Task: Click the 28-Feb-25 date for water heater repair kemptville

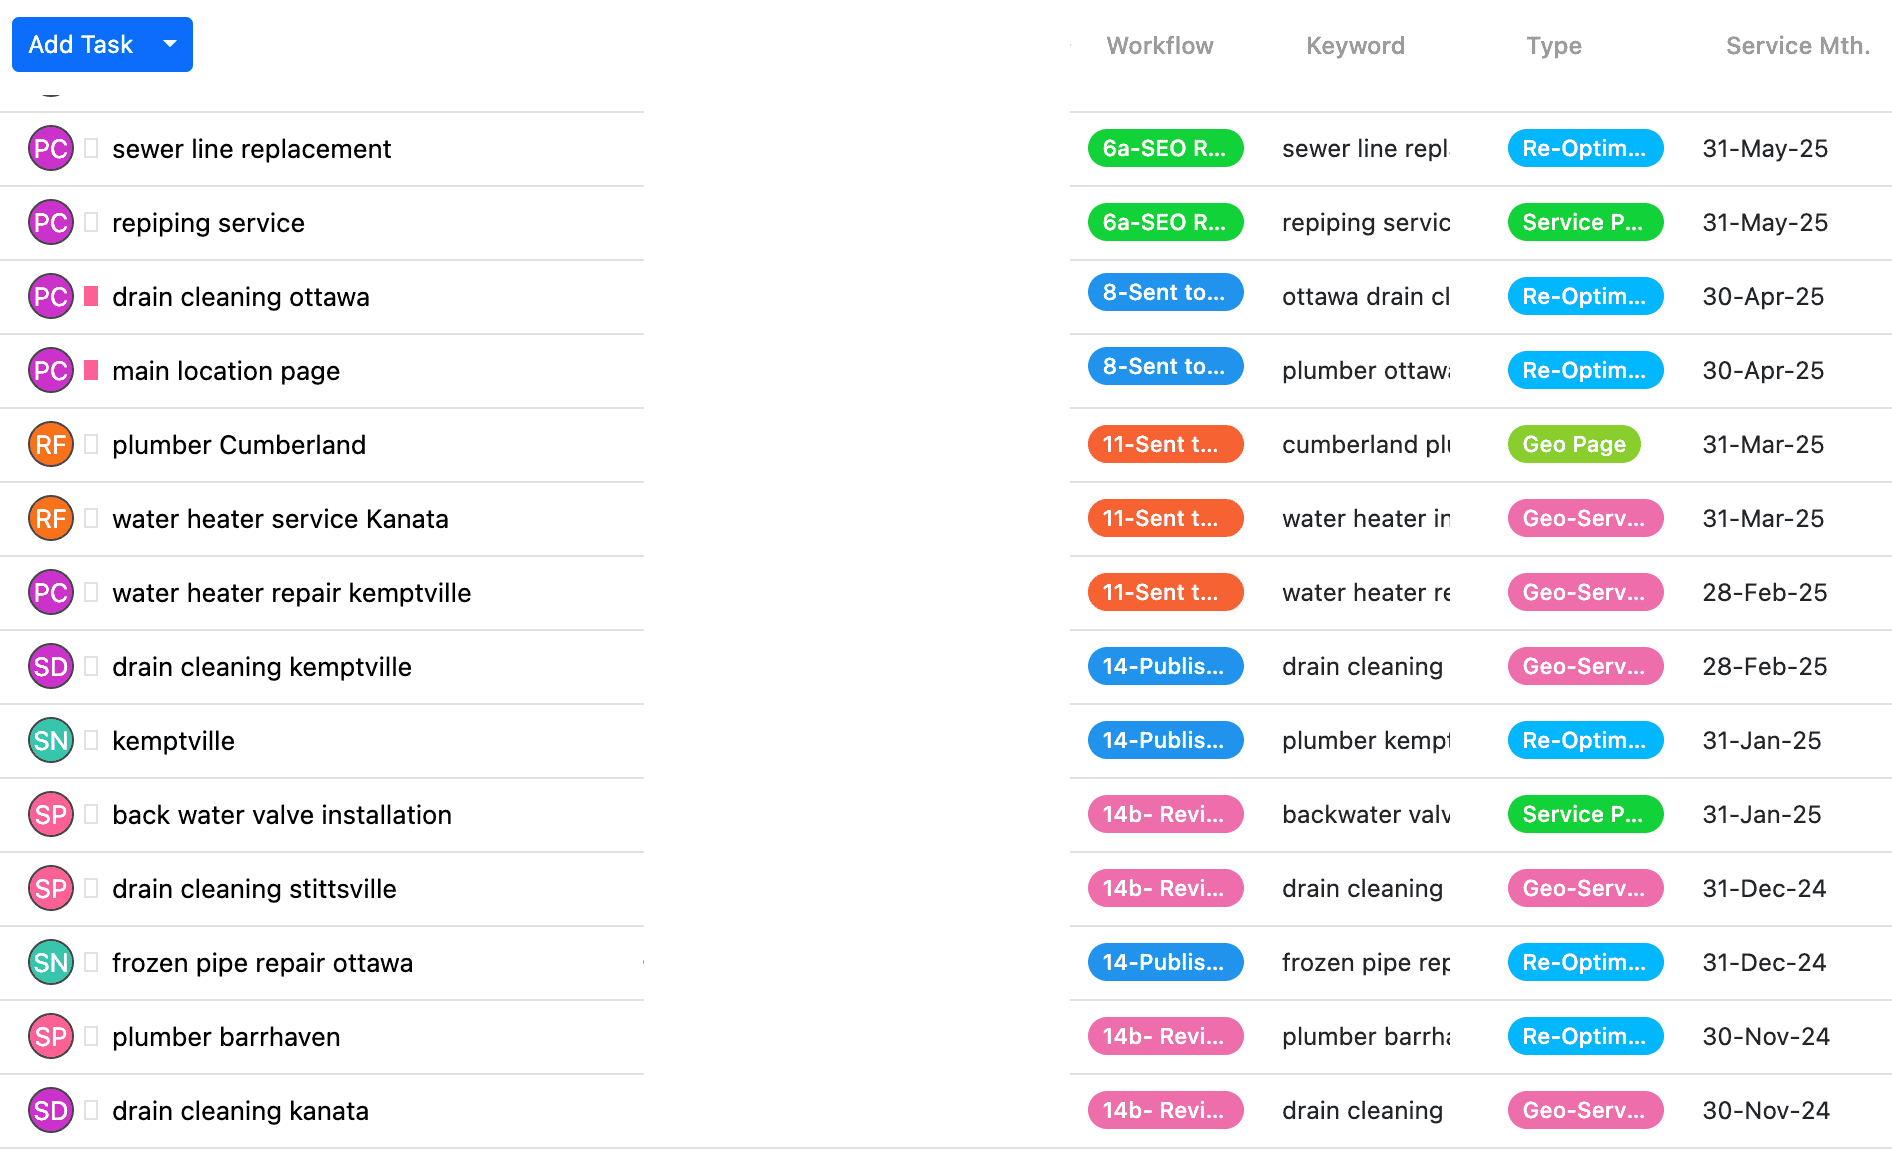Action: (1764, 593)
